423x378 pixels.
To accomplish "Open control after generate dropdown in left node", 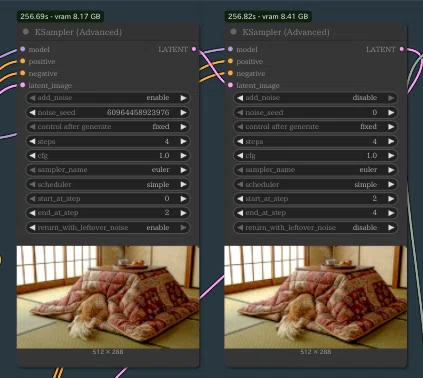I will pos(108,127).
